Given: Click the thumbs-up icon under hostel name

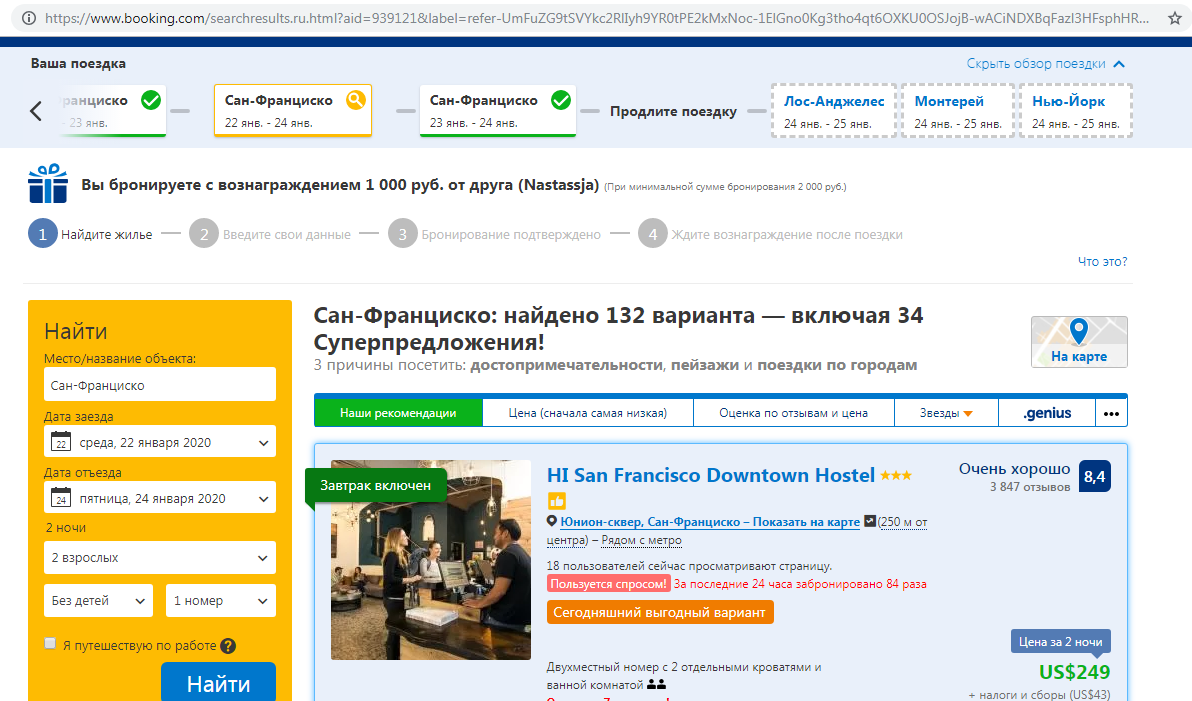Looking at the screenshot, I should (556, 500).
